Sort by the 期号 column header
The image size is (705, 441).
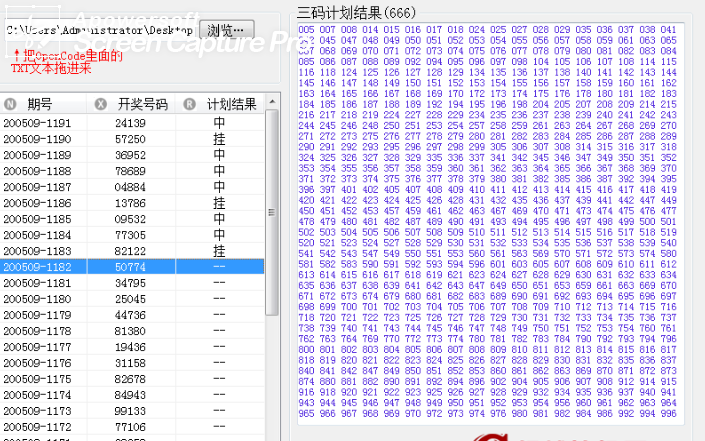pyautogui.click(x=40, y=104)
